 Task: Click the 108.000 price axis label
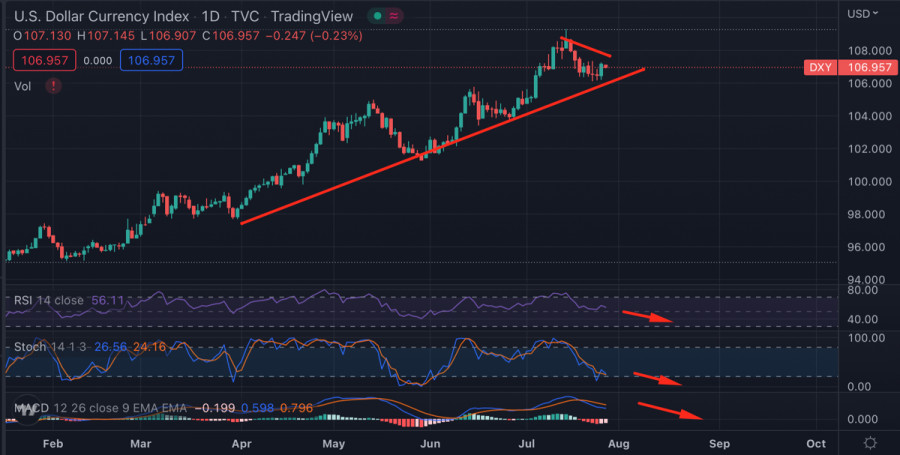870,51
